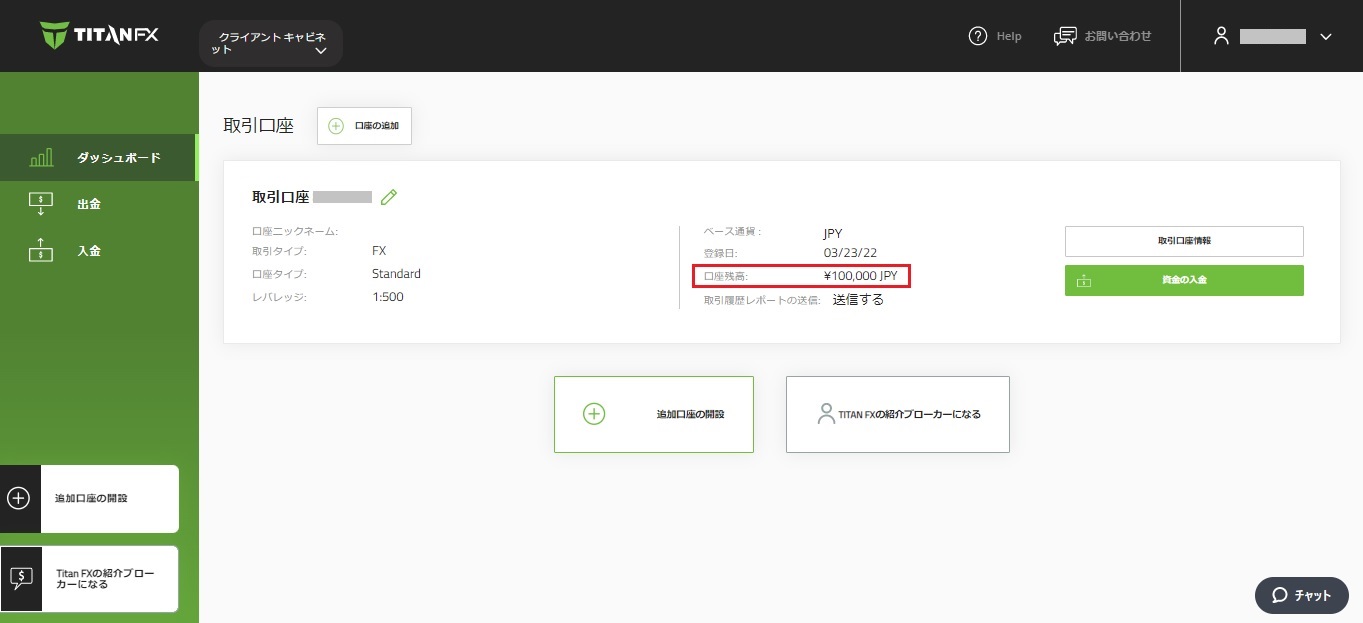1363x623 pixels.
Task: Click the 口座の追加 button
Action: point(364,126)
